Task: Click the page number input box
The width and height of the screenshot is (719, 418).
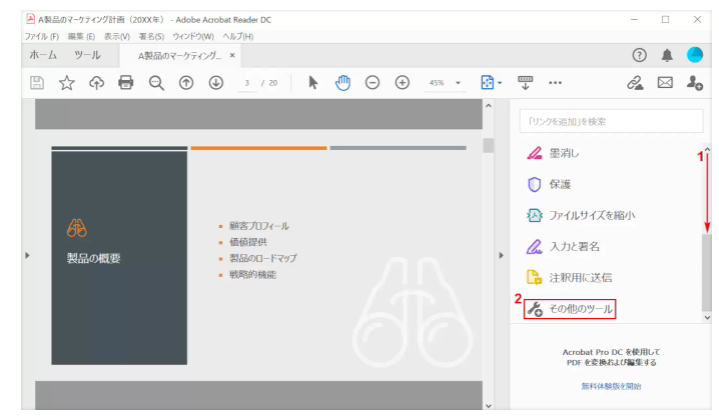Action: click(x=247, y=83)
